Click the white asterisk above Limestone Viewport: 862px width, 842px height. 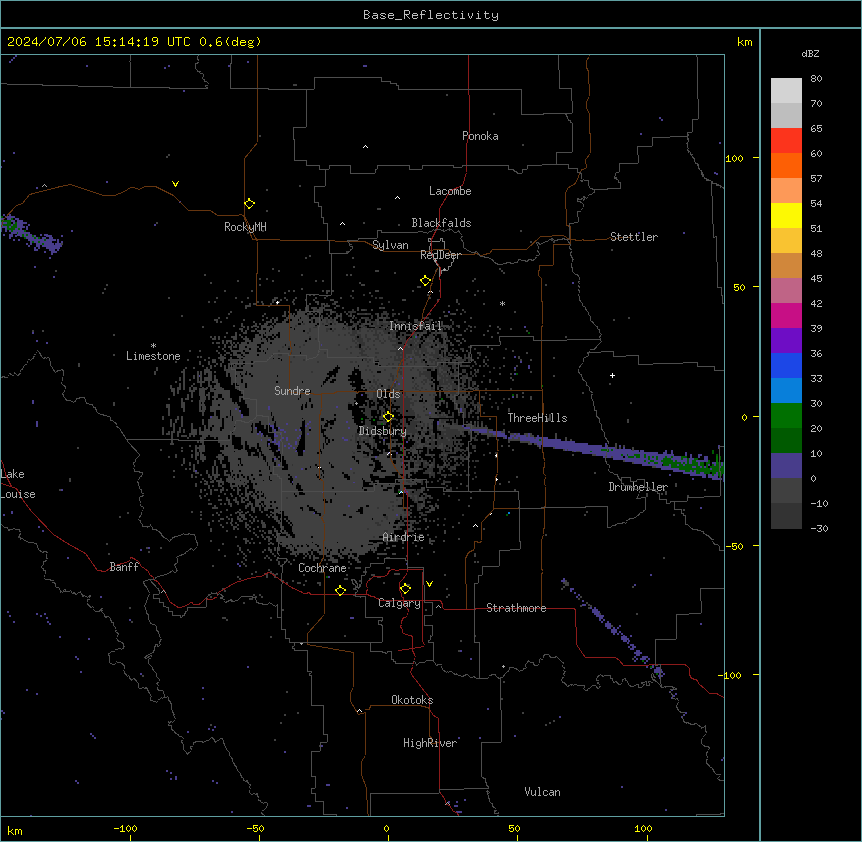coord(153,346)
